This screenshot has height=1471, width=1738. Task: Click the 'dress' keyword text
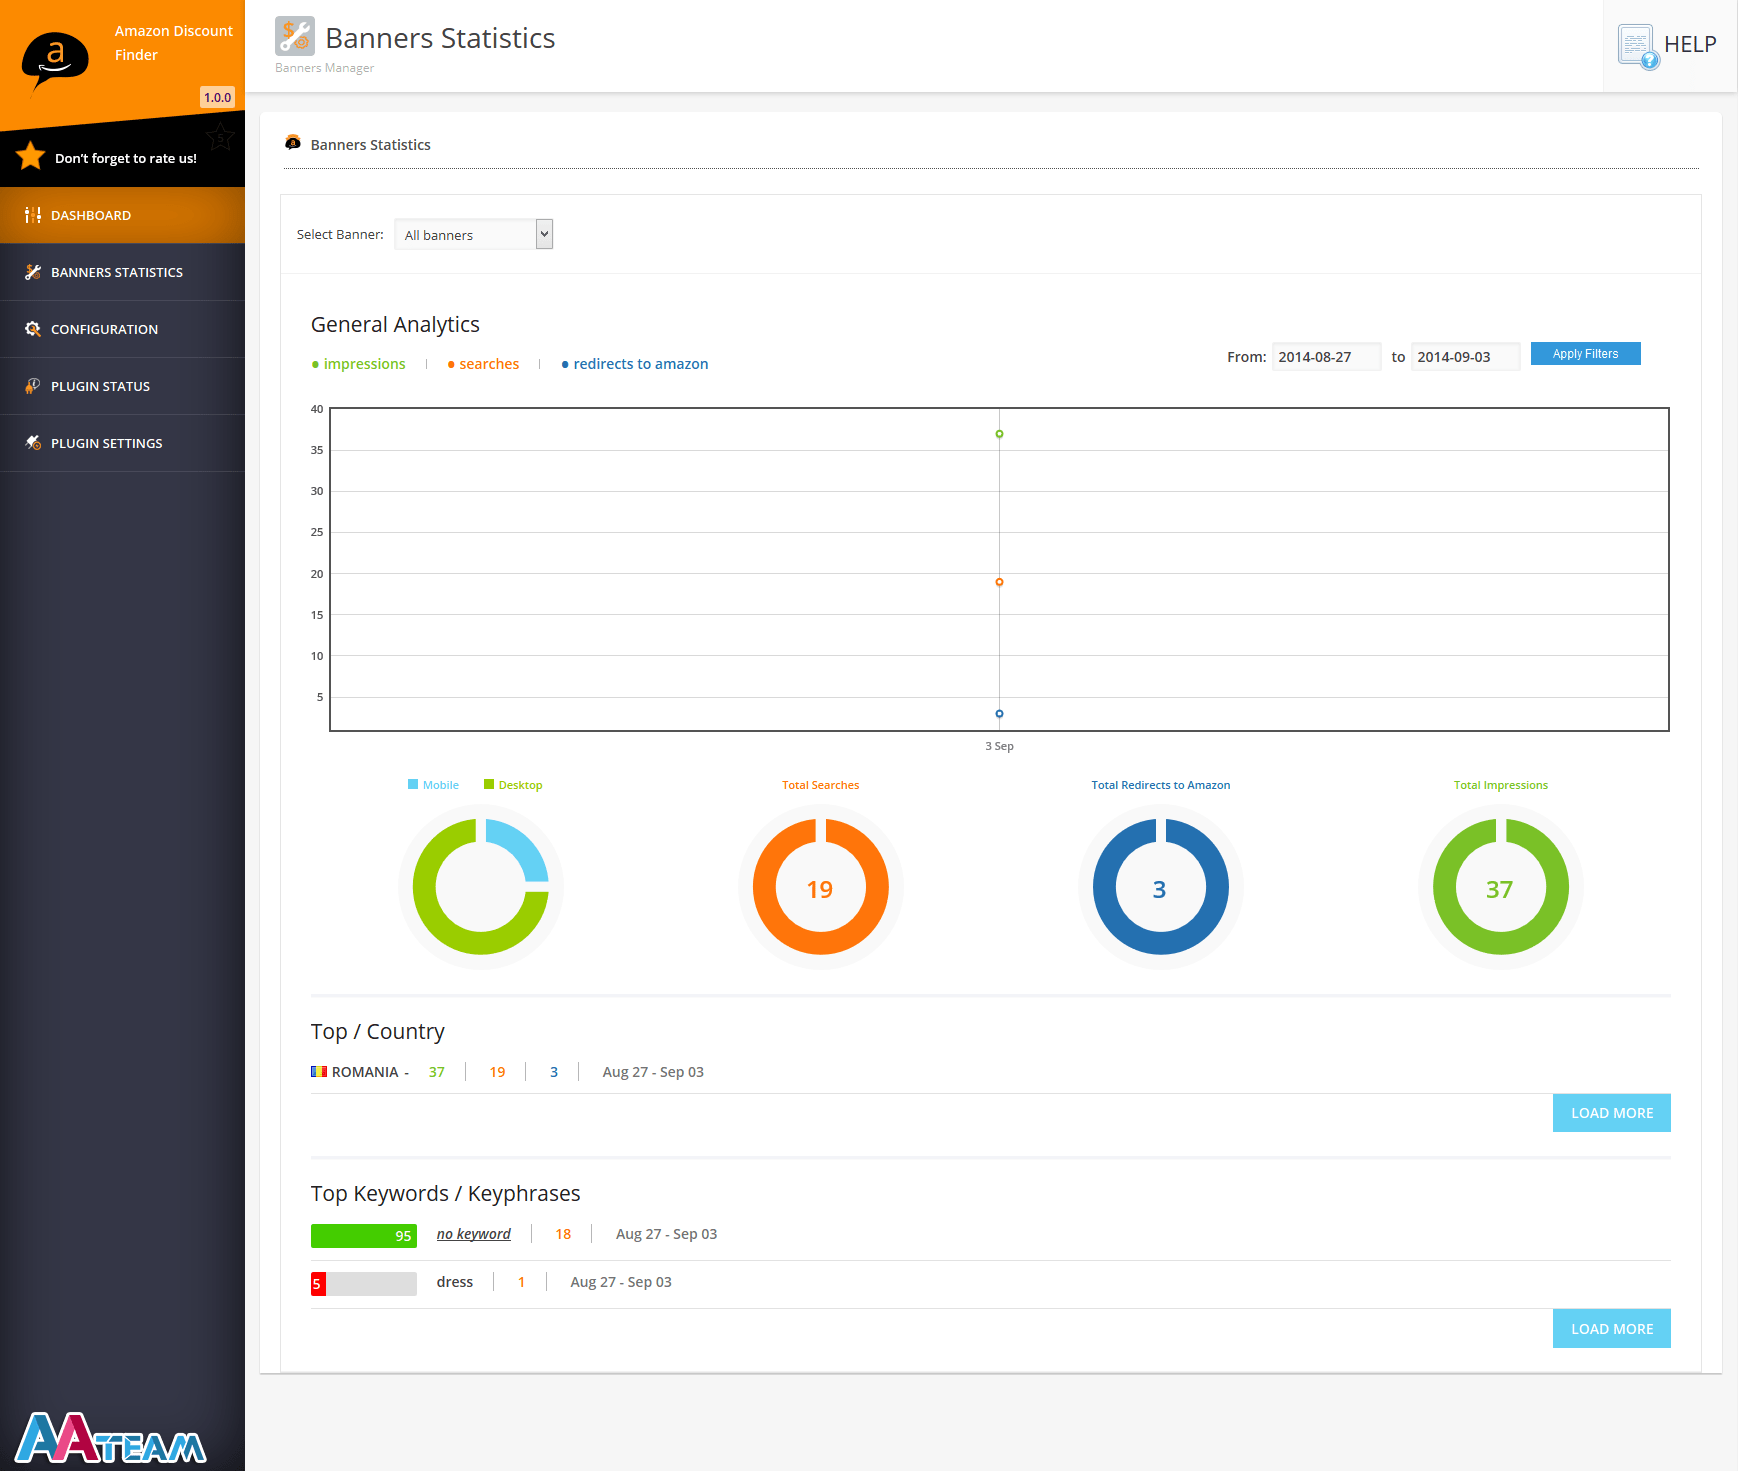click(455, 1282)
